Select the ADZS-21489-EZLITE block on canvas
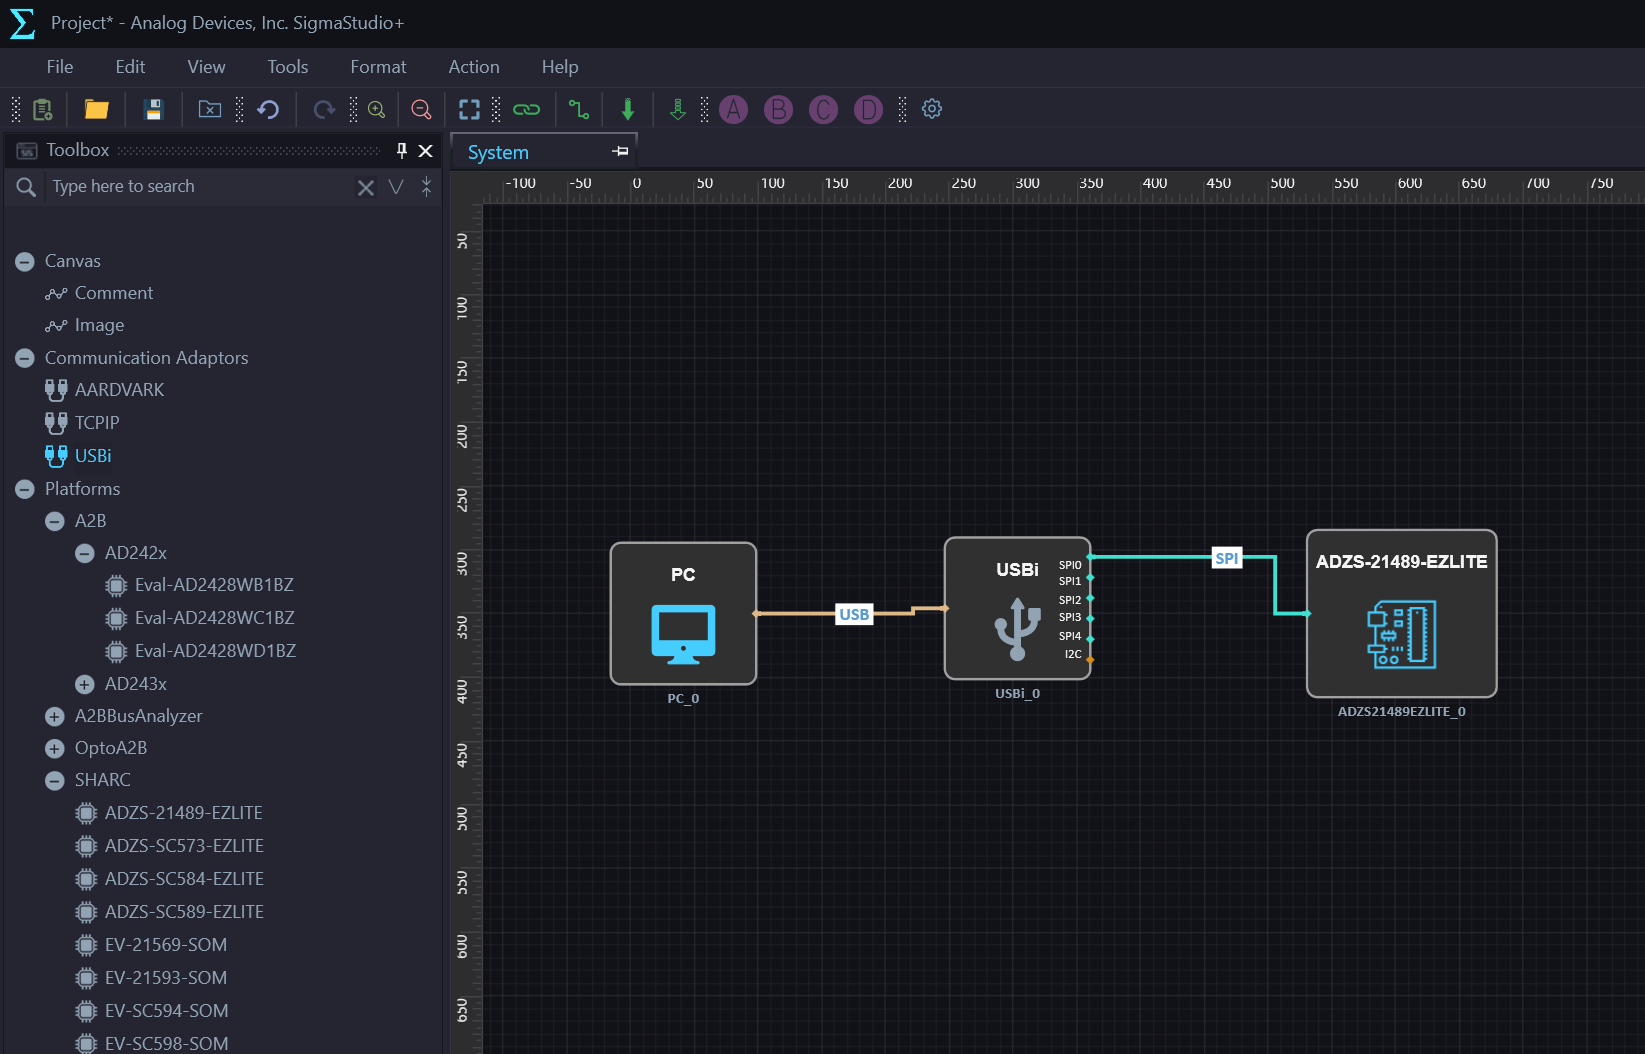Image resolution: width=1645 pixels, height=1054 pixels. point(1401,613)
